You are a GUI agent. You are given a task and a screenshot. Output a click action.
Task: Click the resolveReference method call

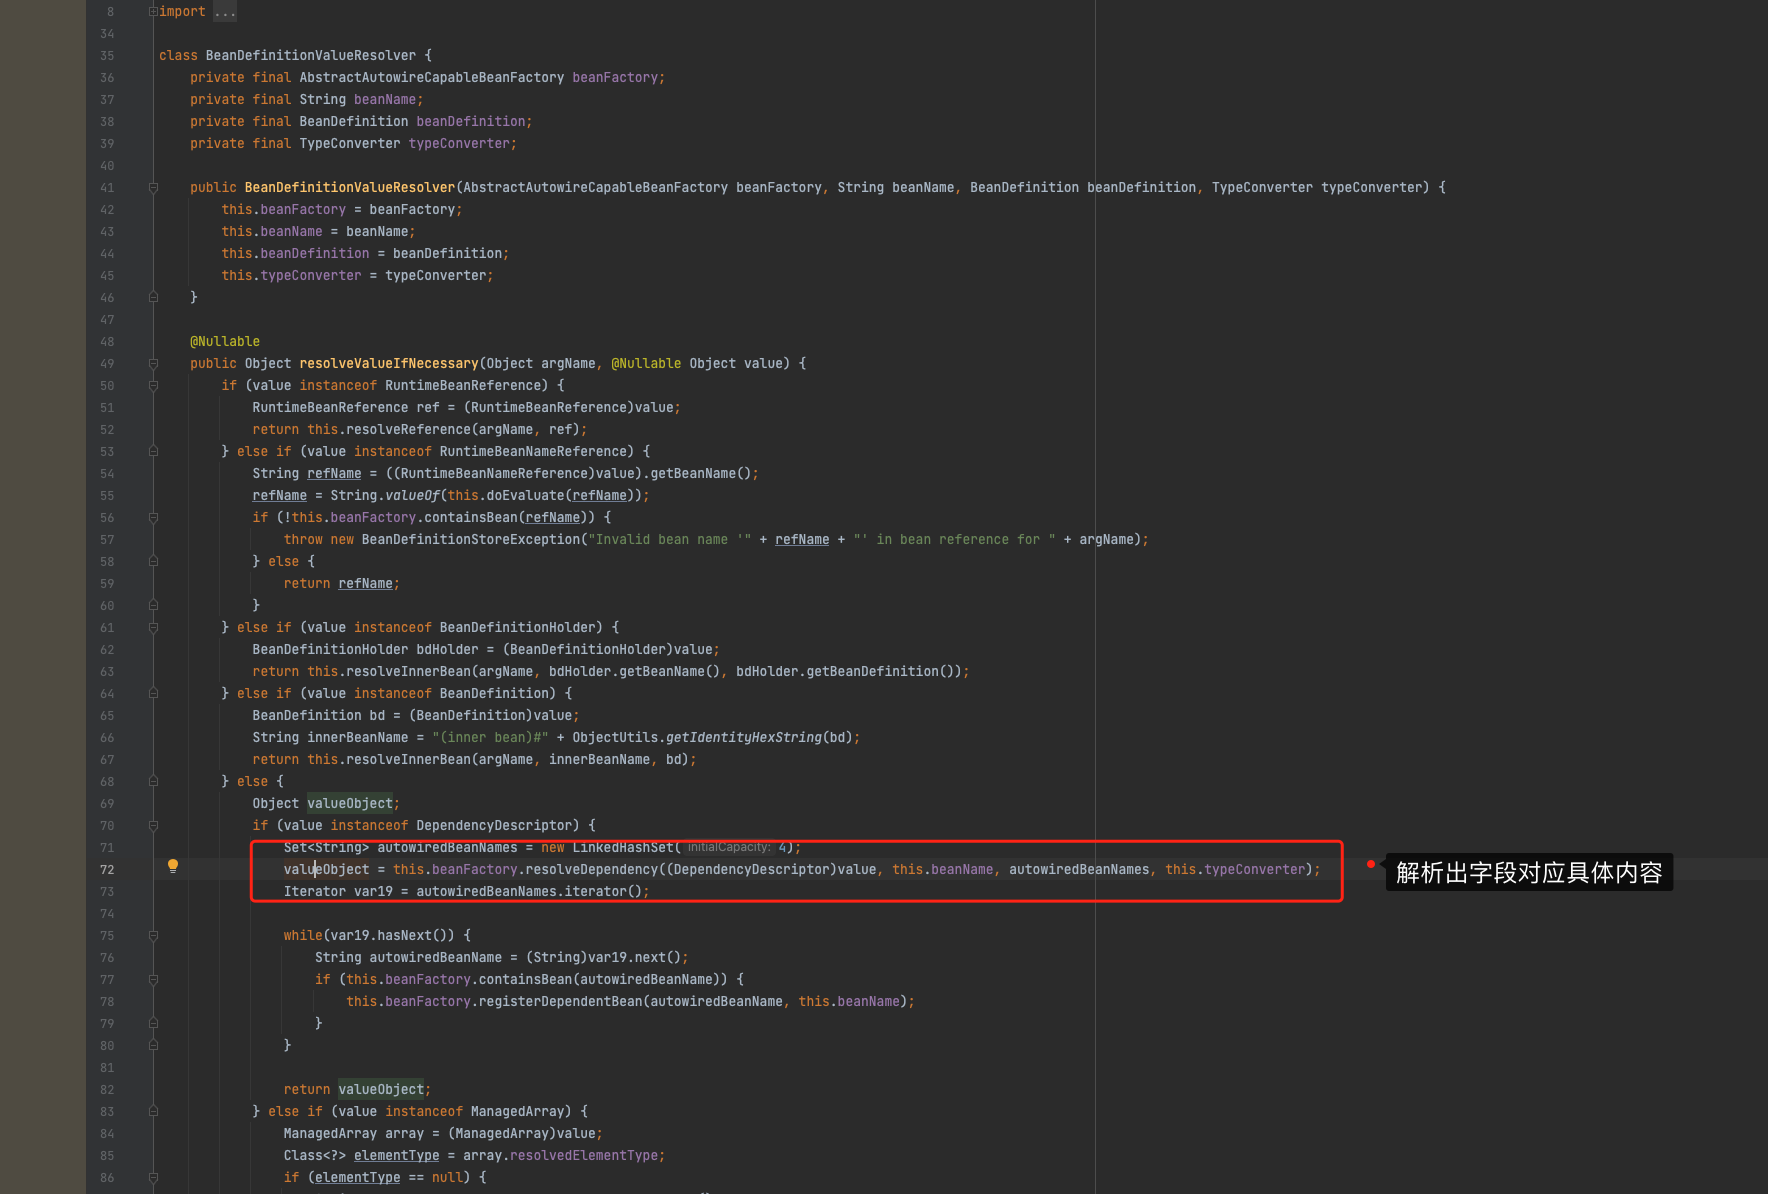(408, 430)
